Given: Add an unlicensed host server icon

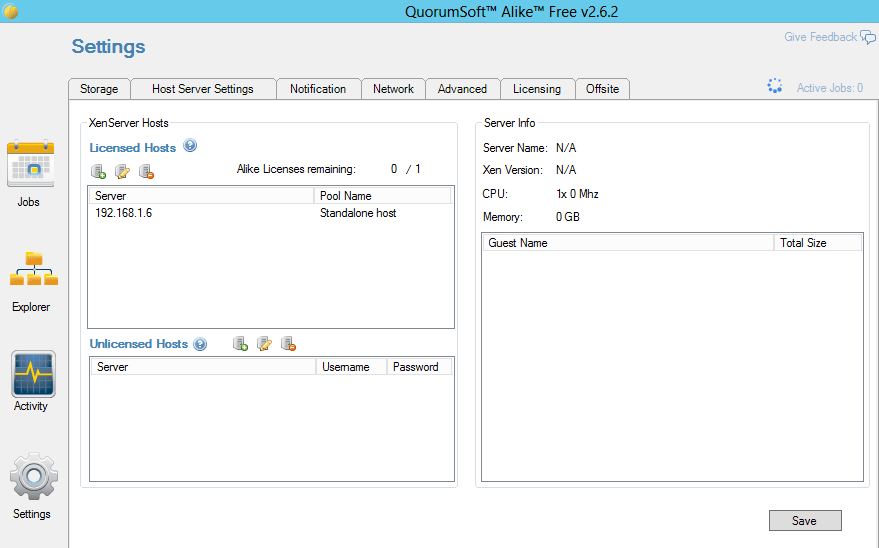Looking at the screenshot, I should pyautogui.click(x=240, y=343).
